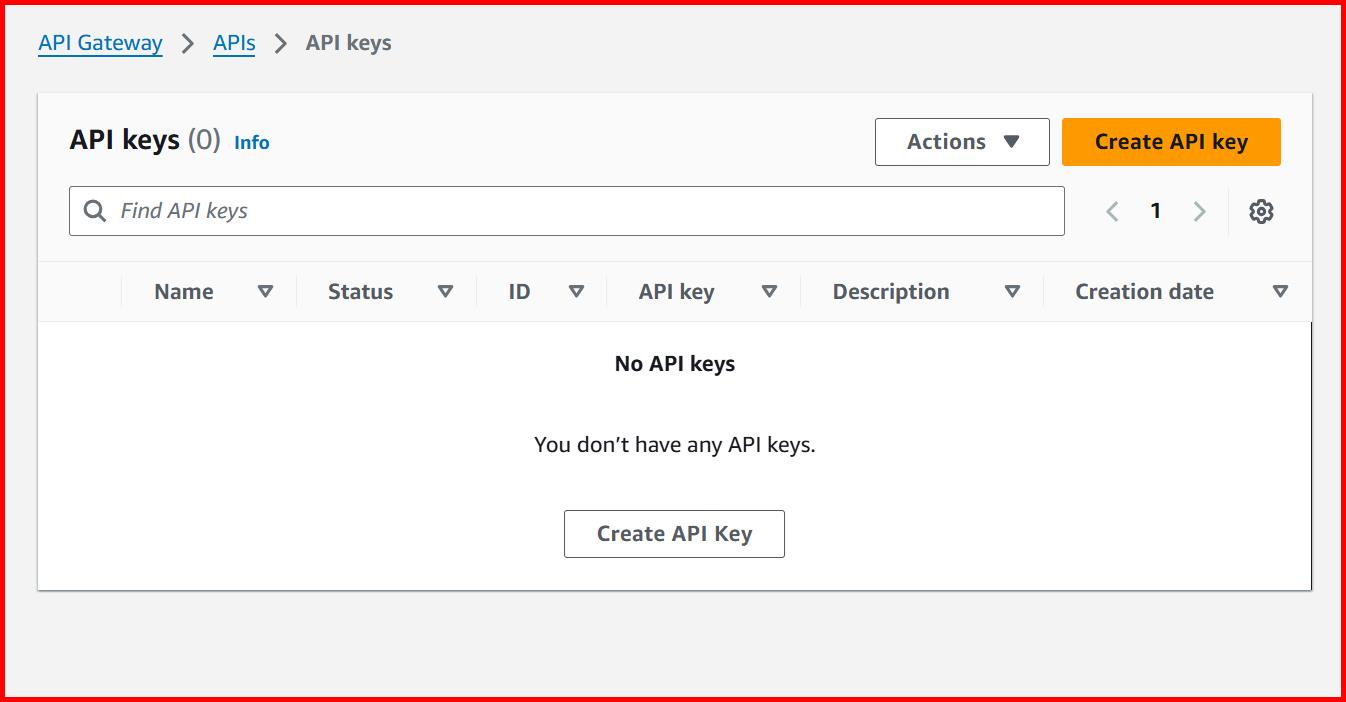Click the API keys (0) heading
Screen dimensions: 1346x702
145,140
